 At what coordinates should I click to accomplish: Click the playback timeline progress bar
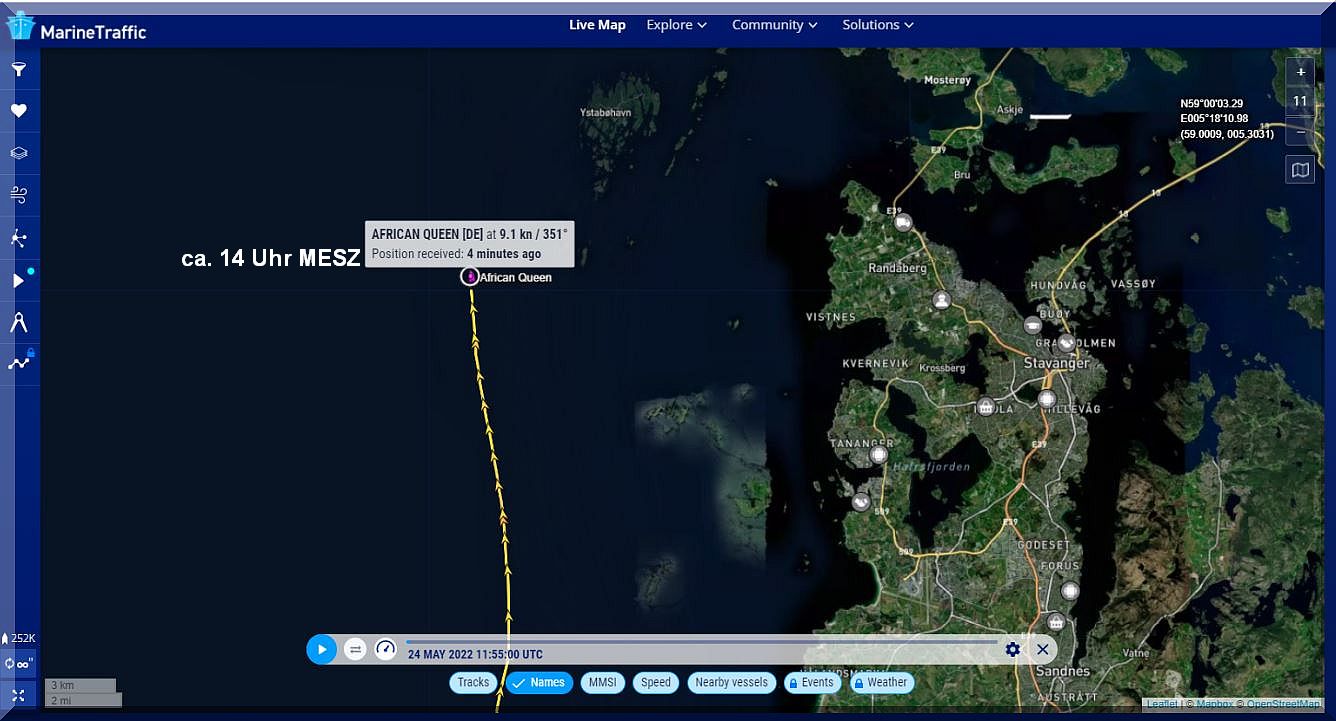pos(700,640)
